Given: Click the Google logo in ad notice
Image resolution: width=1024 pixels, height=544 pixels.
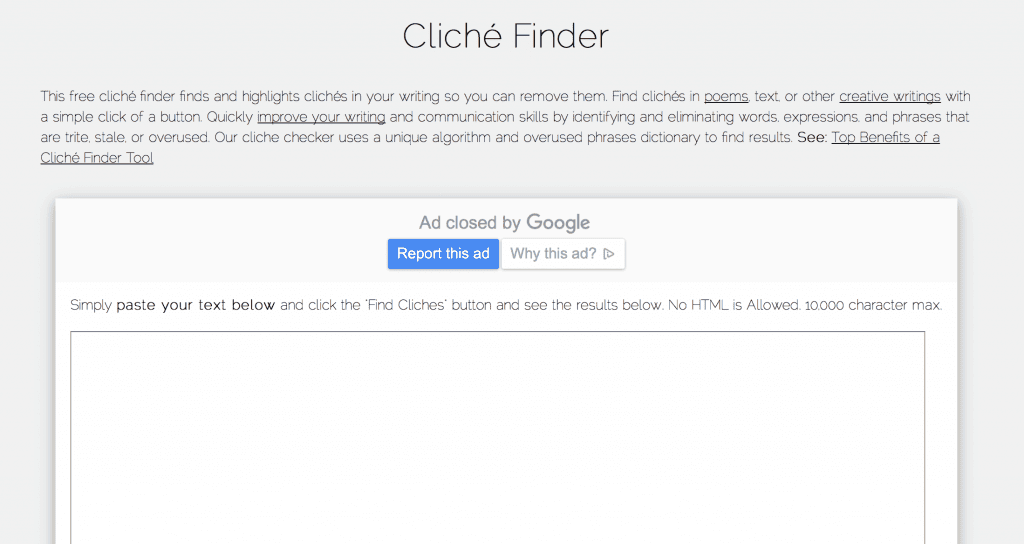Looking at the screenshot, I should click(558, 223).
